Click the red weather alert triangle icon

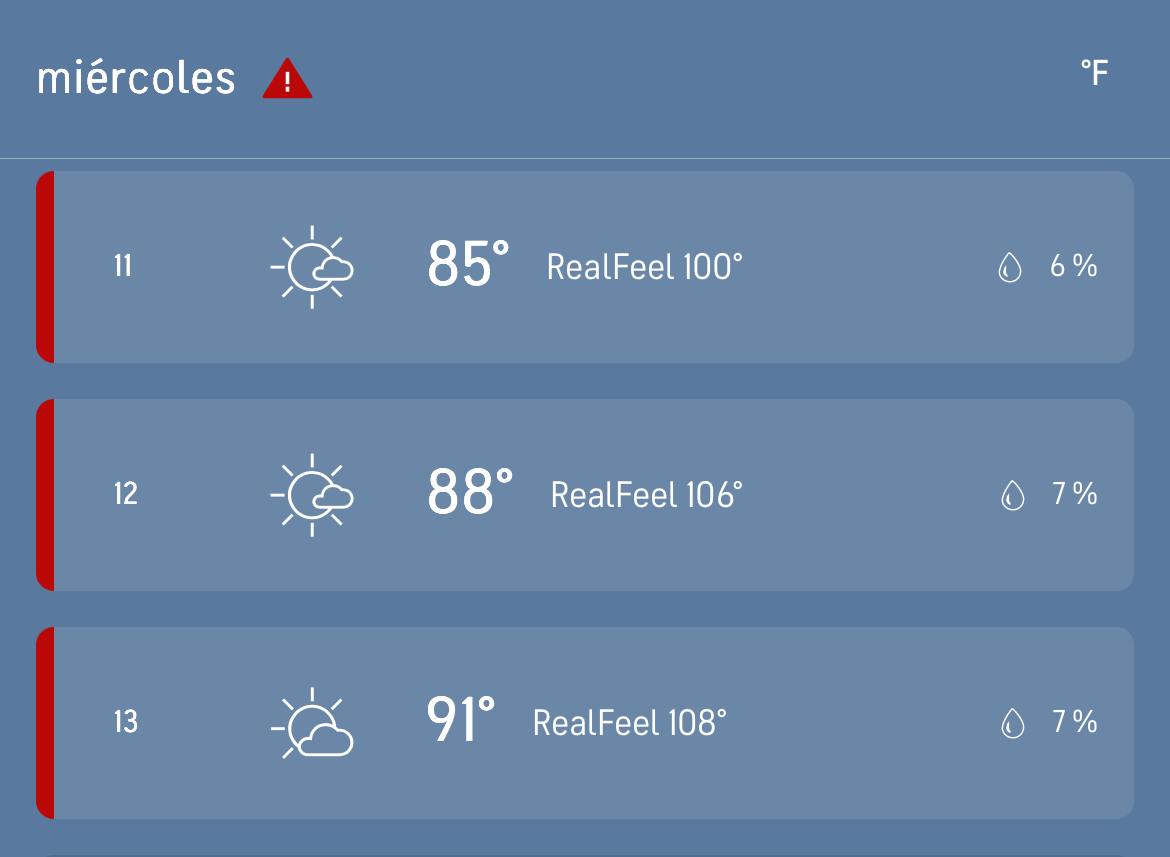pyautogui.click(x=287, y=80)
